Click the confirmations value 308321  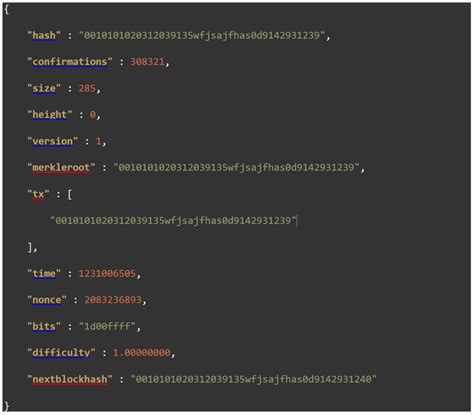[x=147, y=62]
